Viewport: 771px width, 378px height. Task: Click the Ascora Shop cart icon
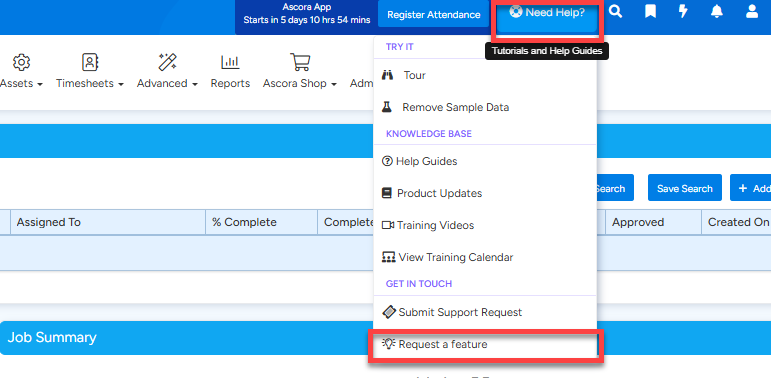pyautogui.click(x=299, y=62)
